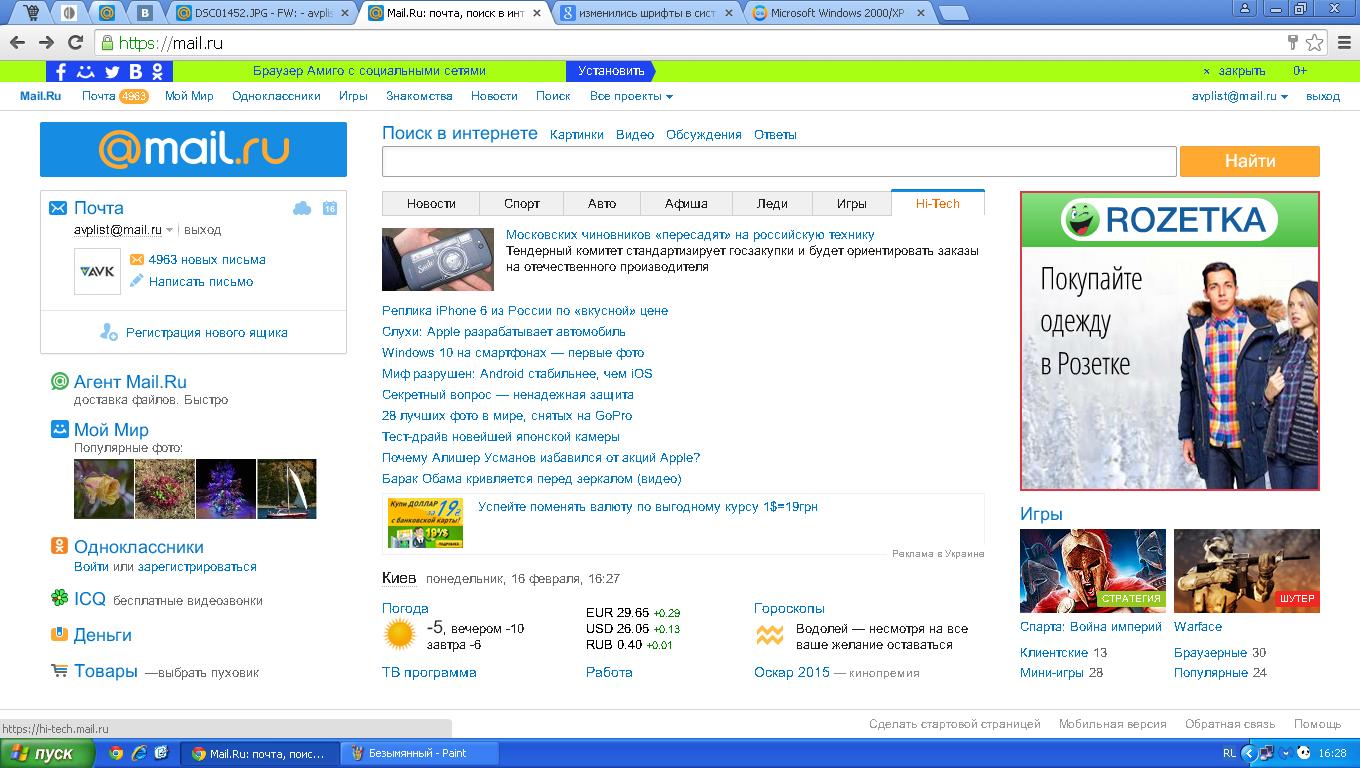
Task: Expand the Все проекты dropdown
Action: click(x=631, y=96)
